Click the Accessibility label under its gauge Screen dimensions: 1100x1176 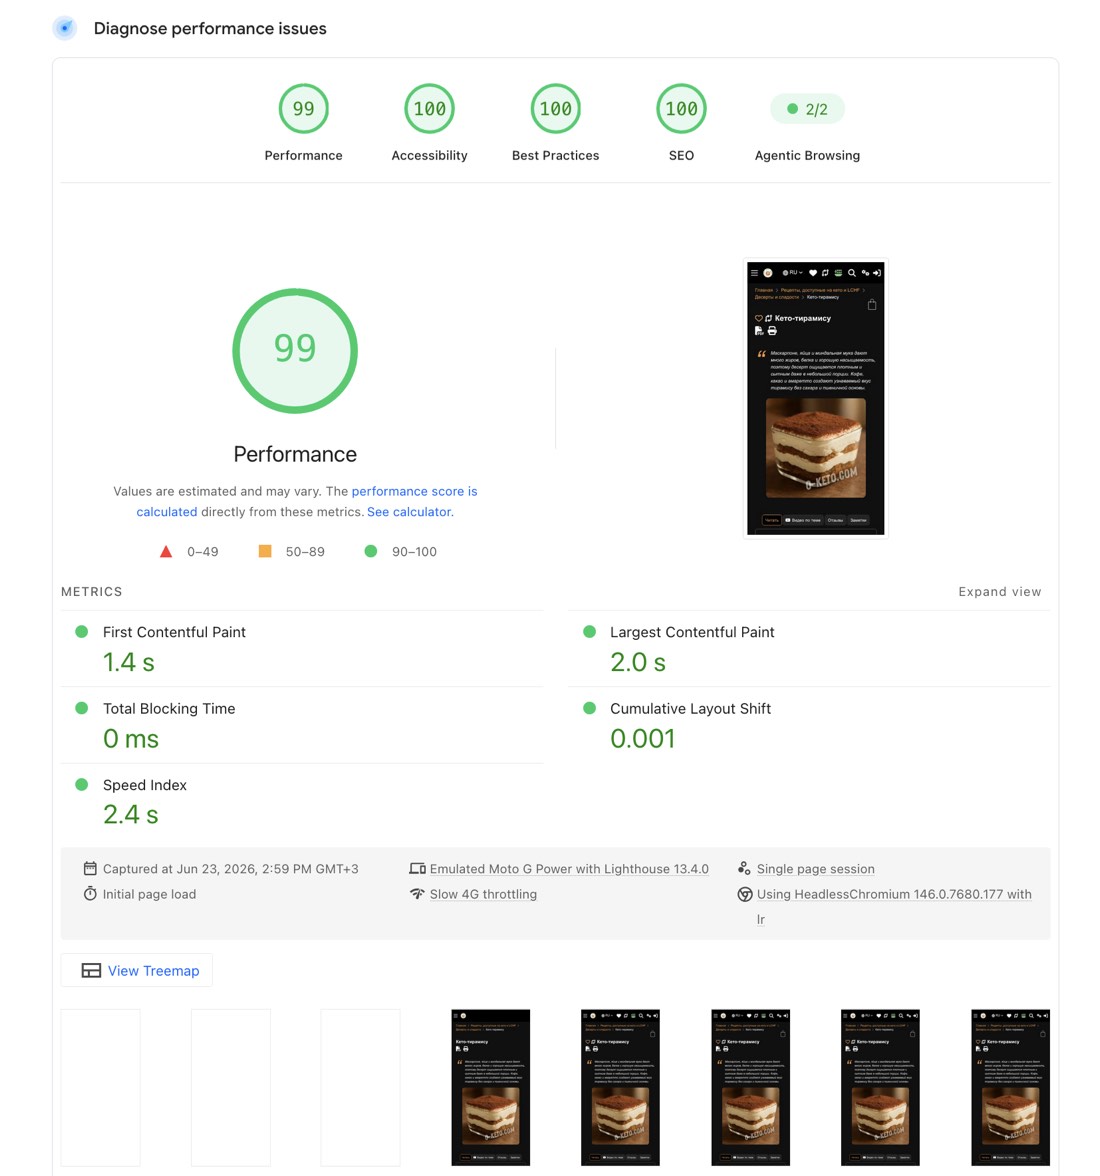[x=429, y=155]
